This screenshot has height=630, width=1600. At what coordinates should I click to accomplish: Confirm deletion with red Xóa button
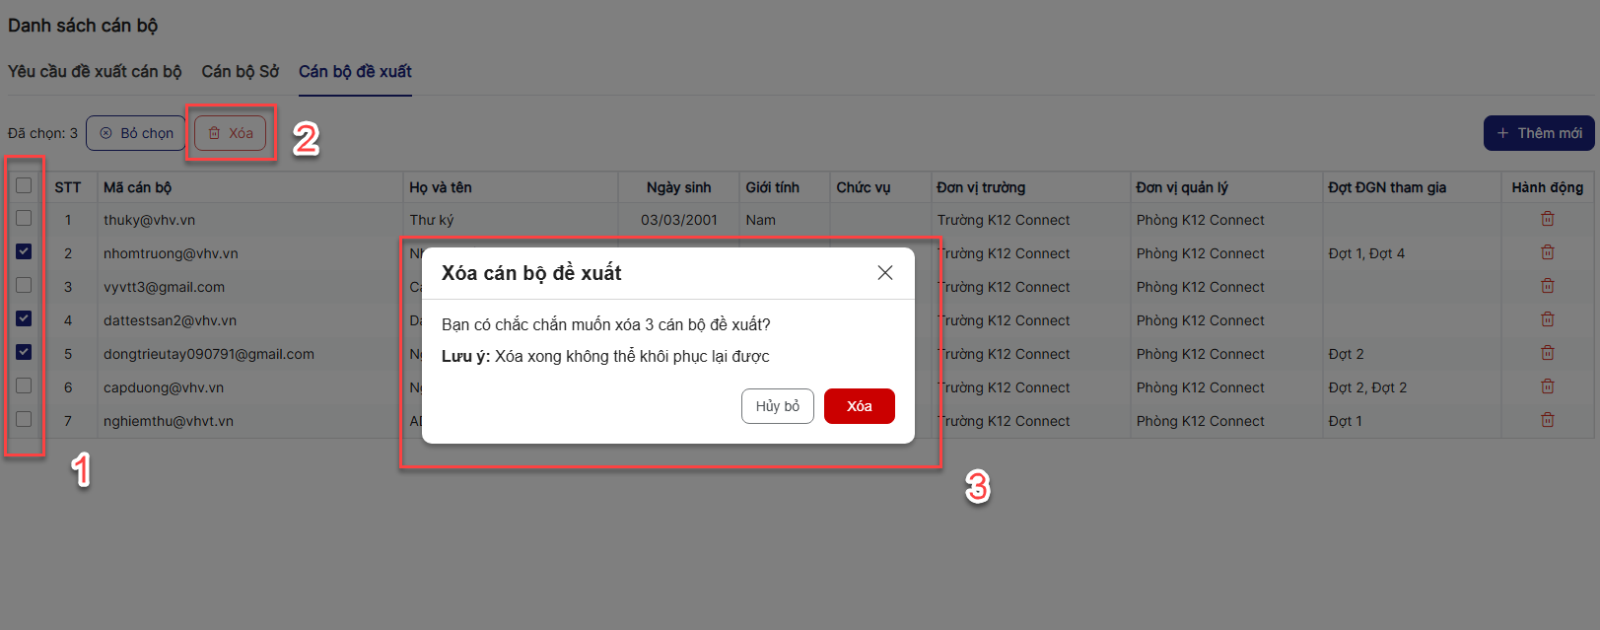click(859, 406)
